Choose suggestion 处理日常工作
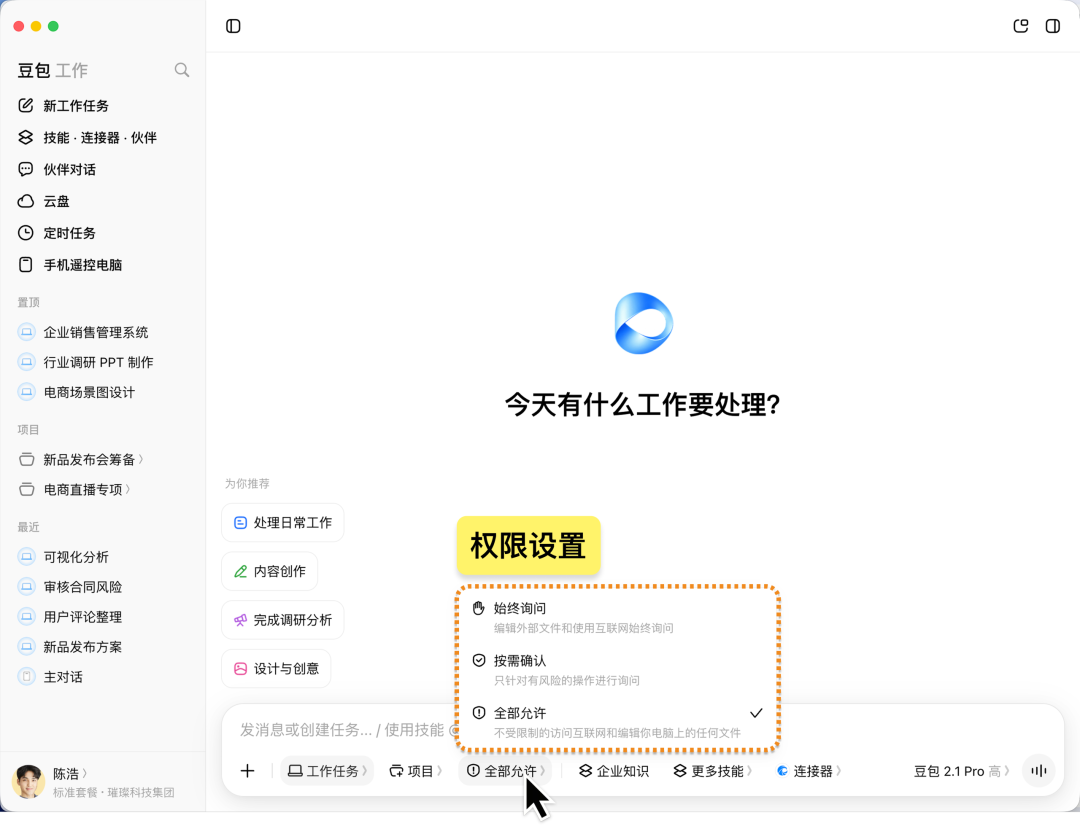Viewport: 1080px width, 826px height. pos(282,522)
